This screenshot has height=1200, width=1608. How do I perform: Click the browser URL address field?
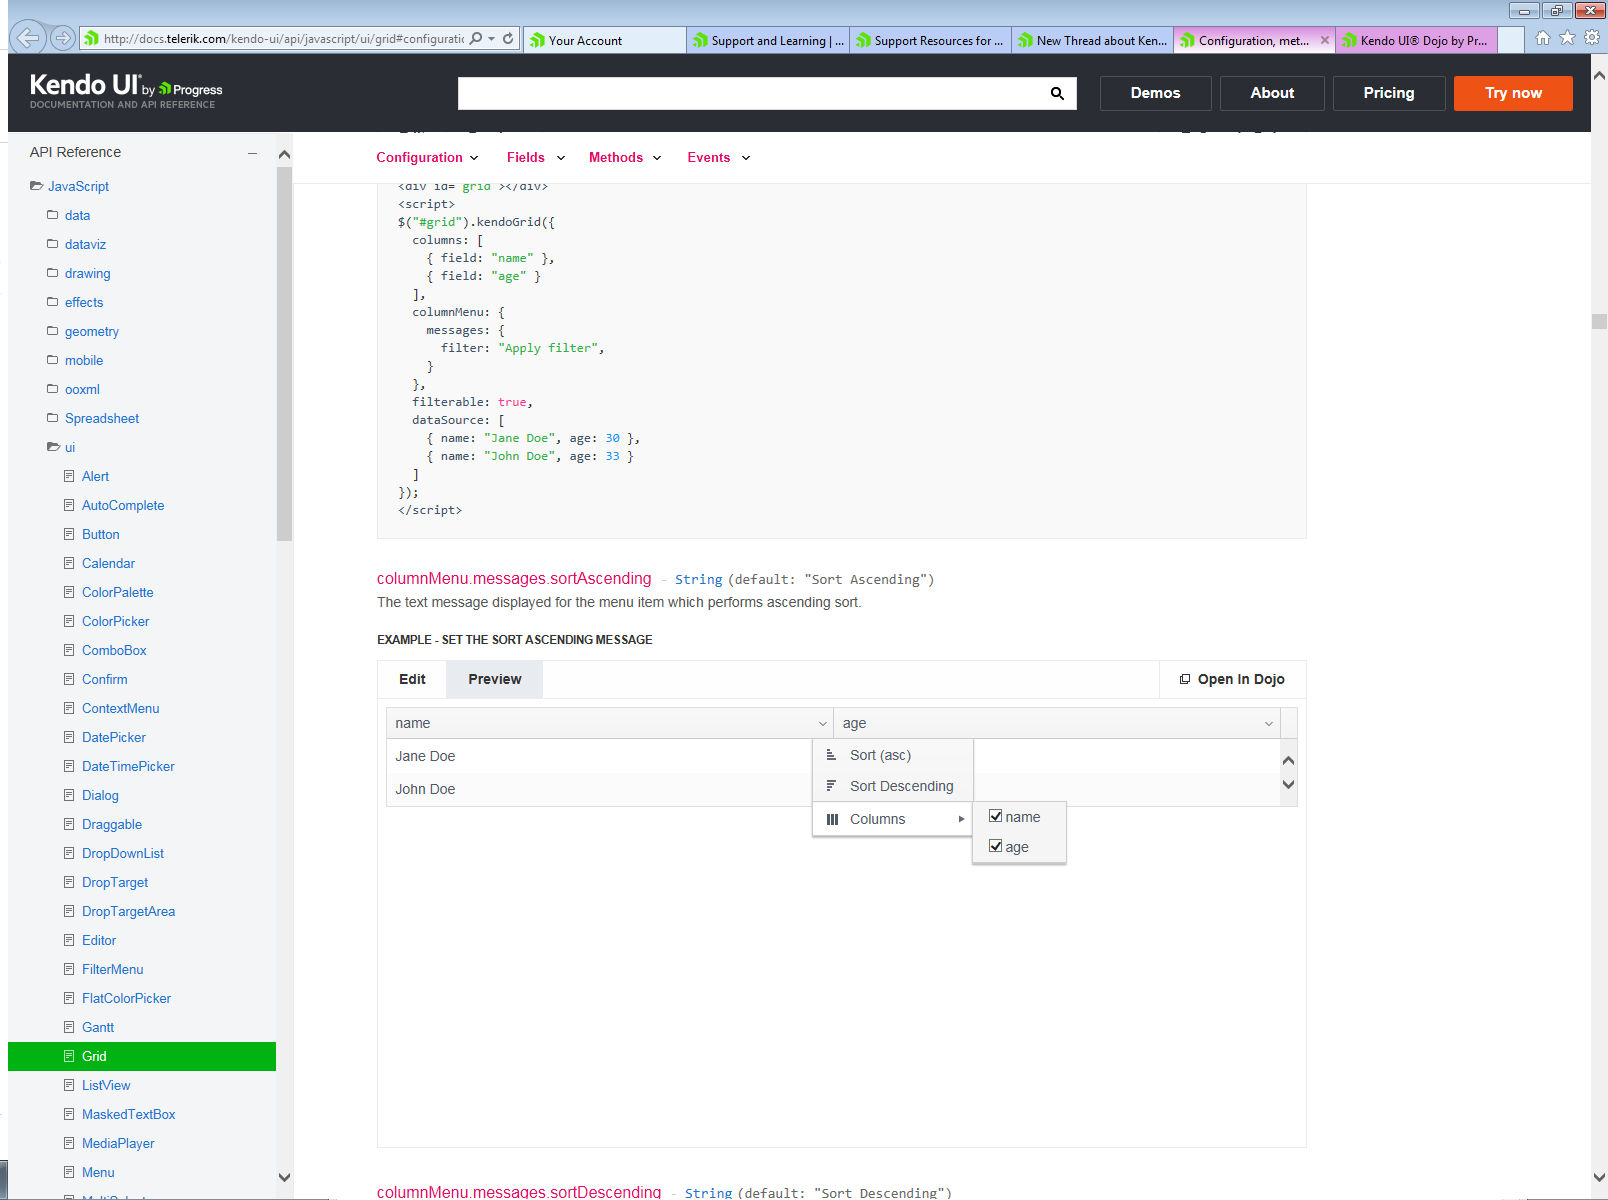[283, 39]
